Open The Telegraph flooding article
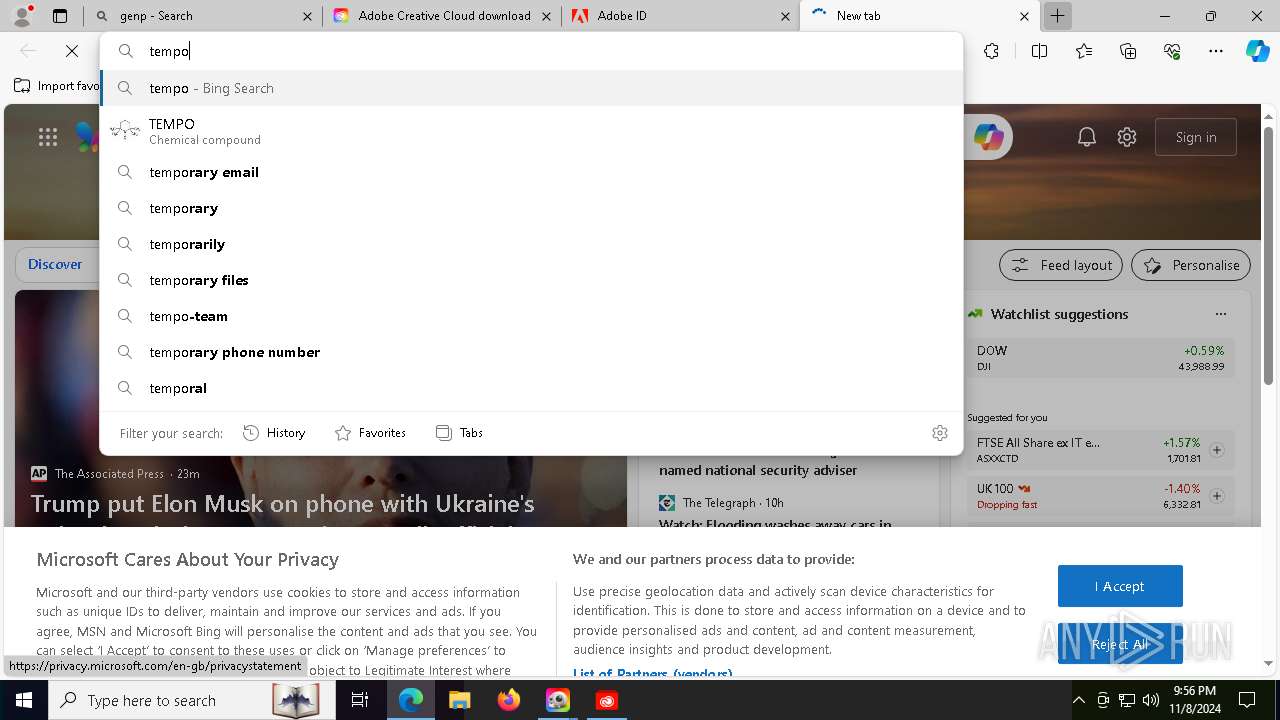 click(x=775, y=524)
